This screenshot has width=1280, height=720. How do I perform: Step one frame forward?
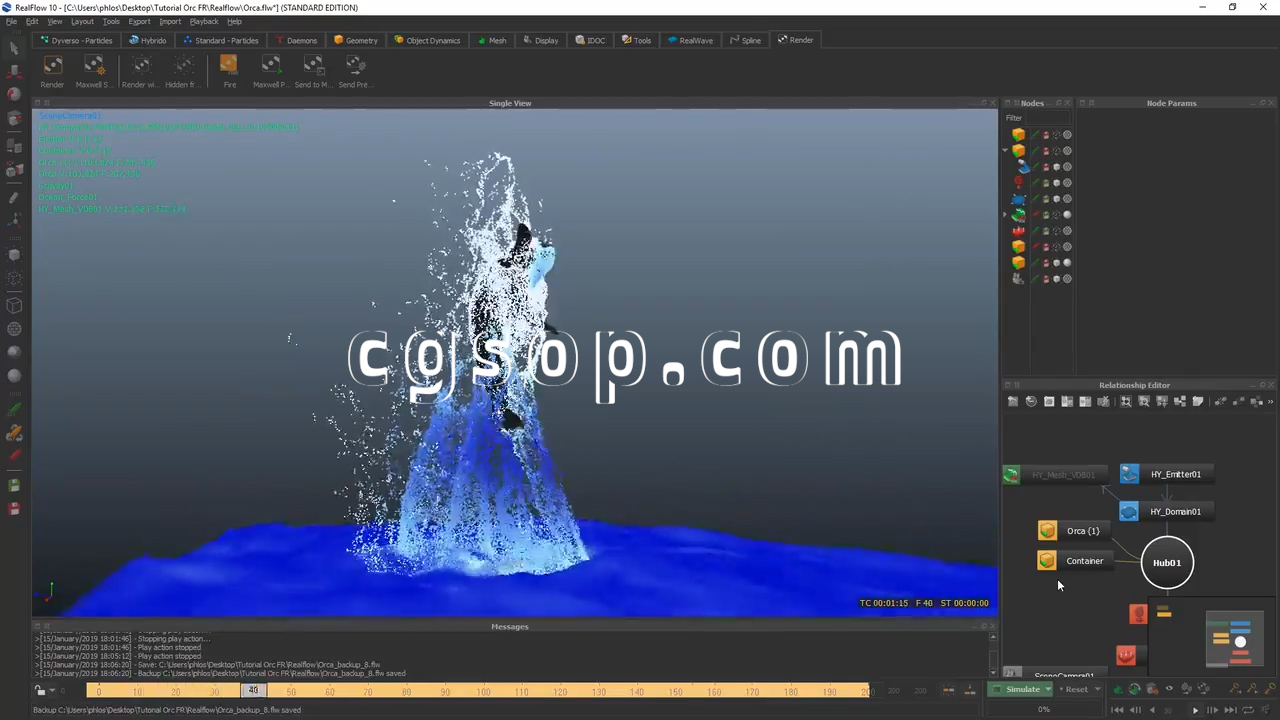1212,710
